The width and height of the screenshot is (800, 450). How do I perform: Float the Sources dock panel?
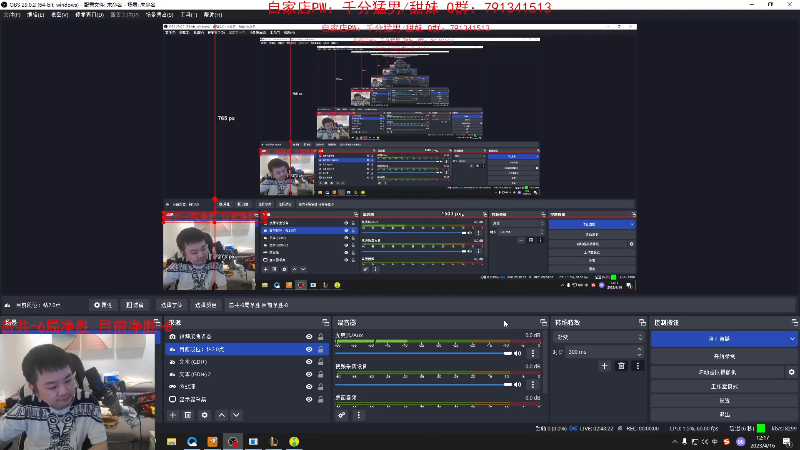[326, 322]
